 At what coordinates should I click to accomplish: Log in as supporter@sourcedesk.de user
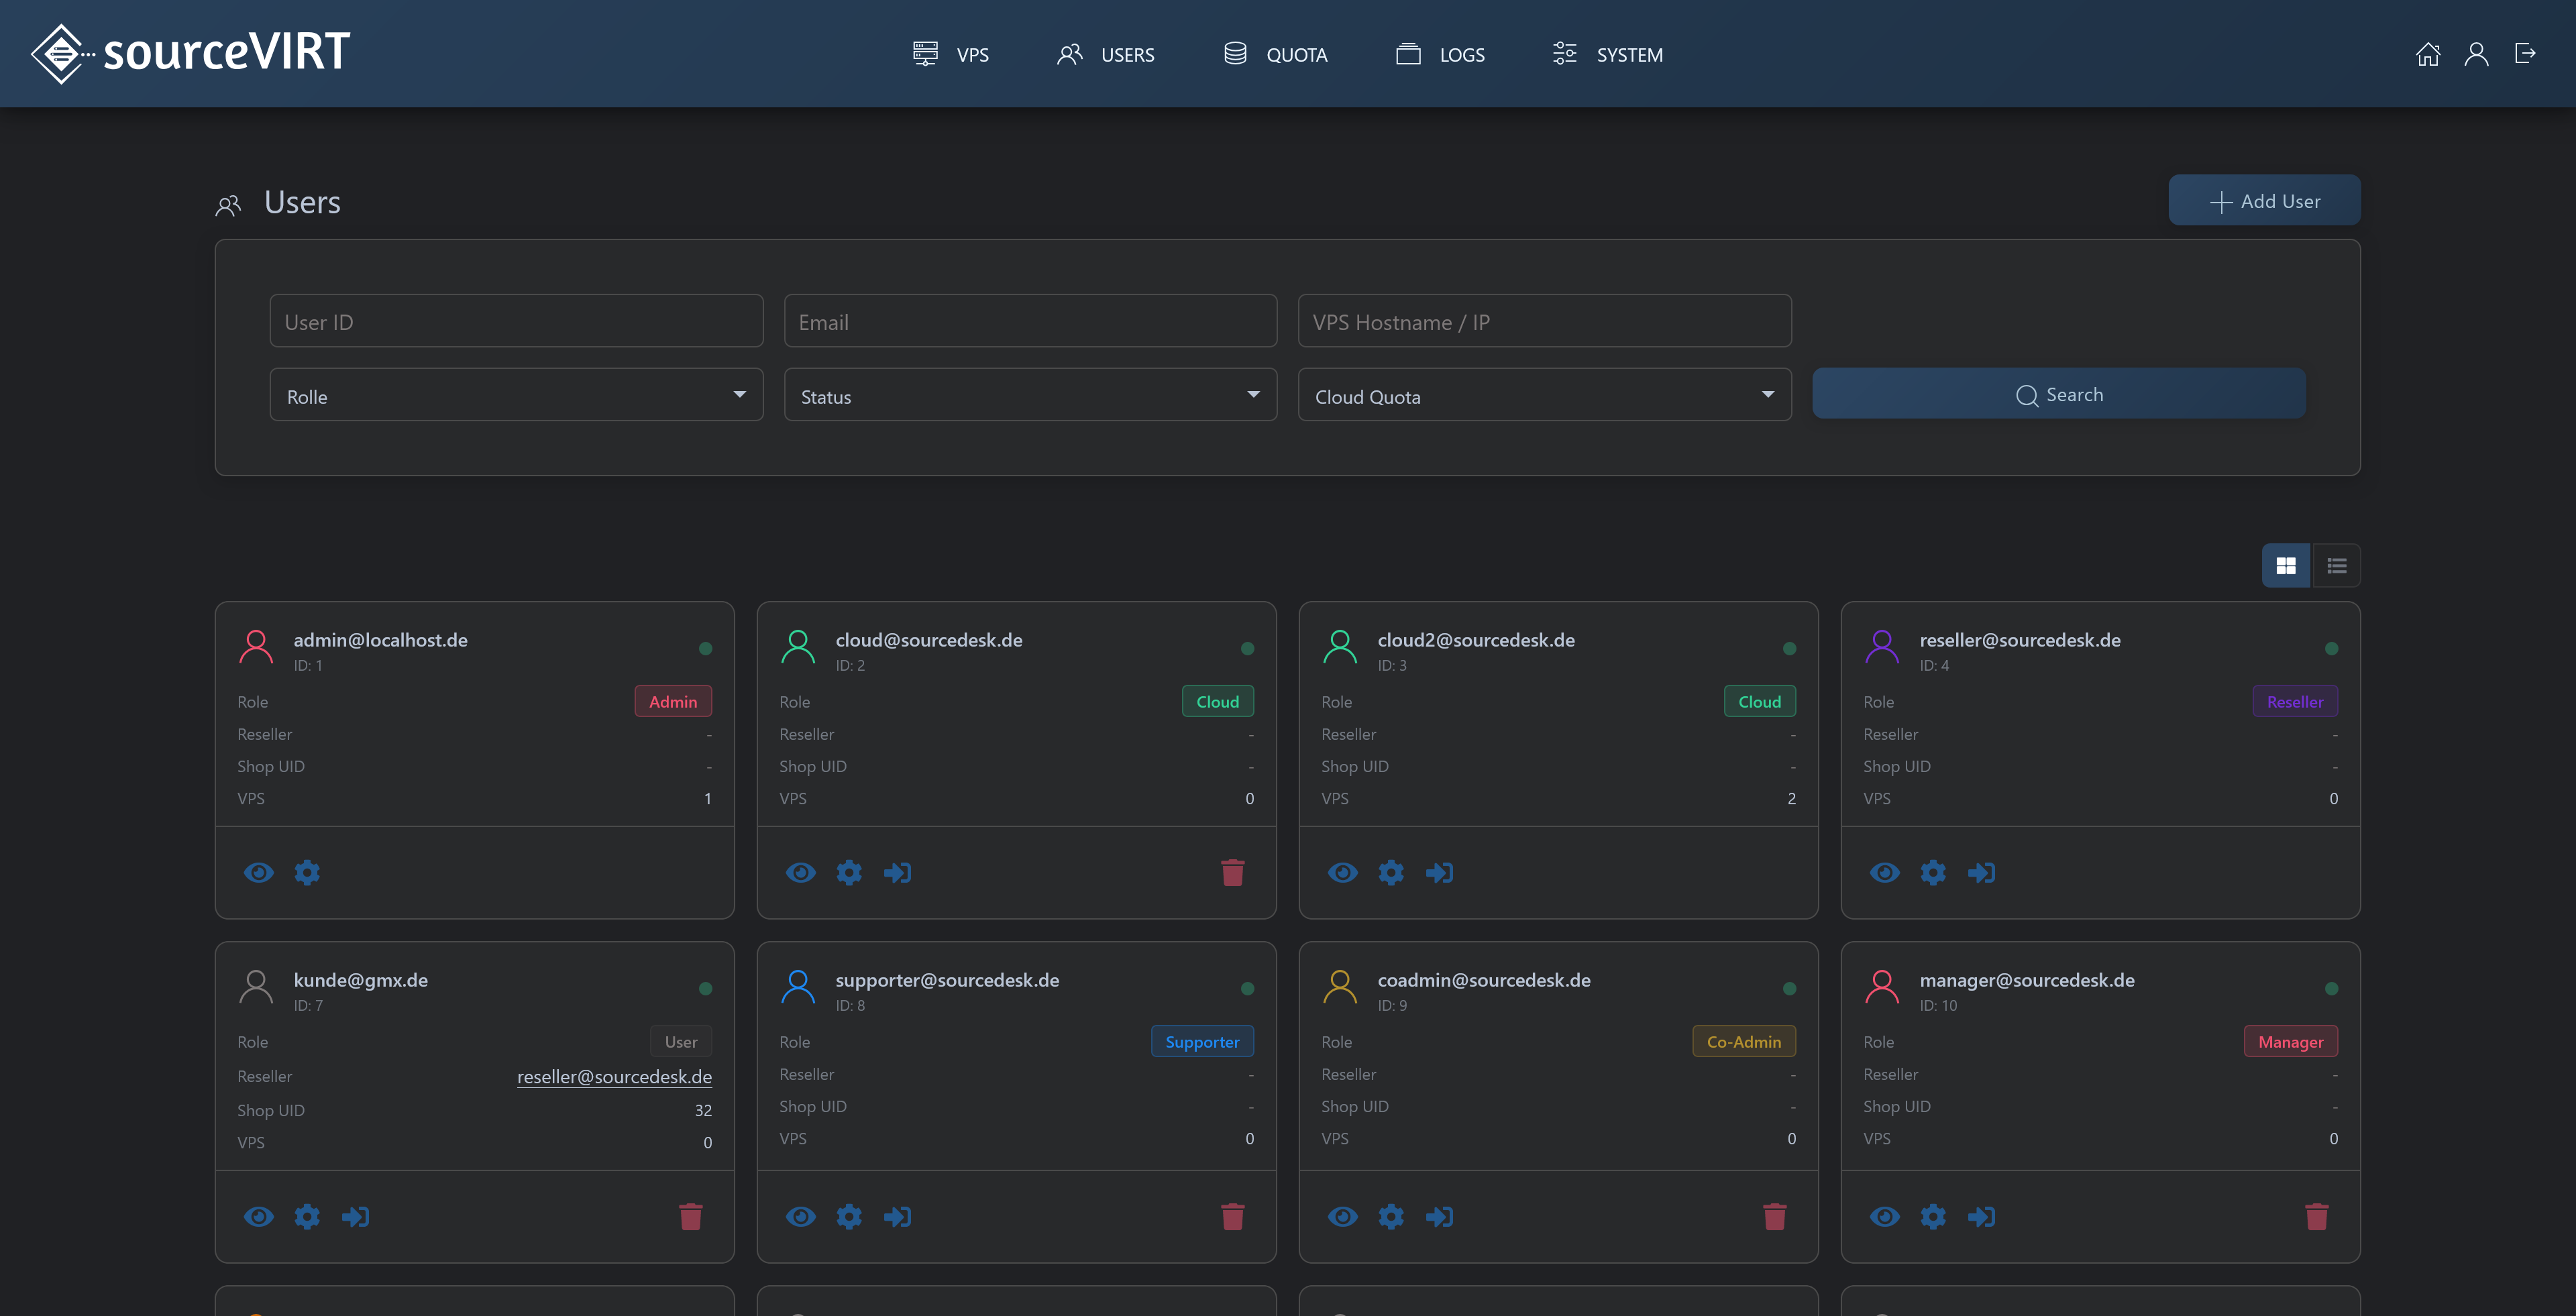click(x=897, y=1216)
